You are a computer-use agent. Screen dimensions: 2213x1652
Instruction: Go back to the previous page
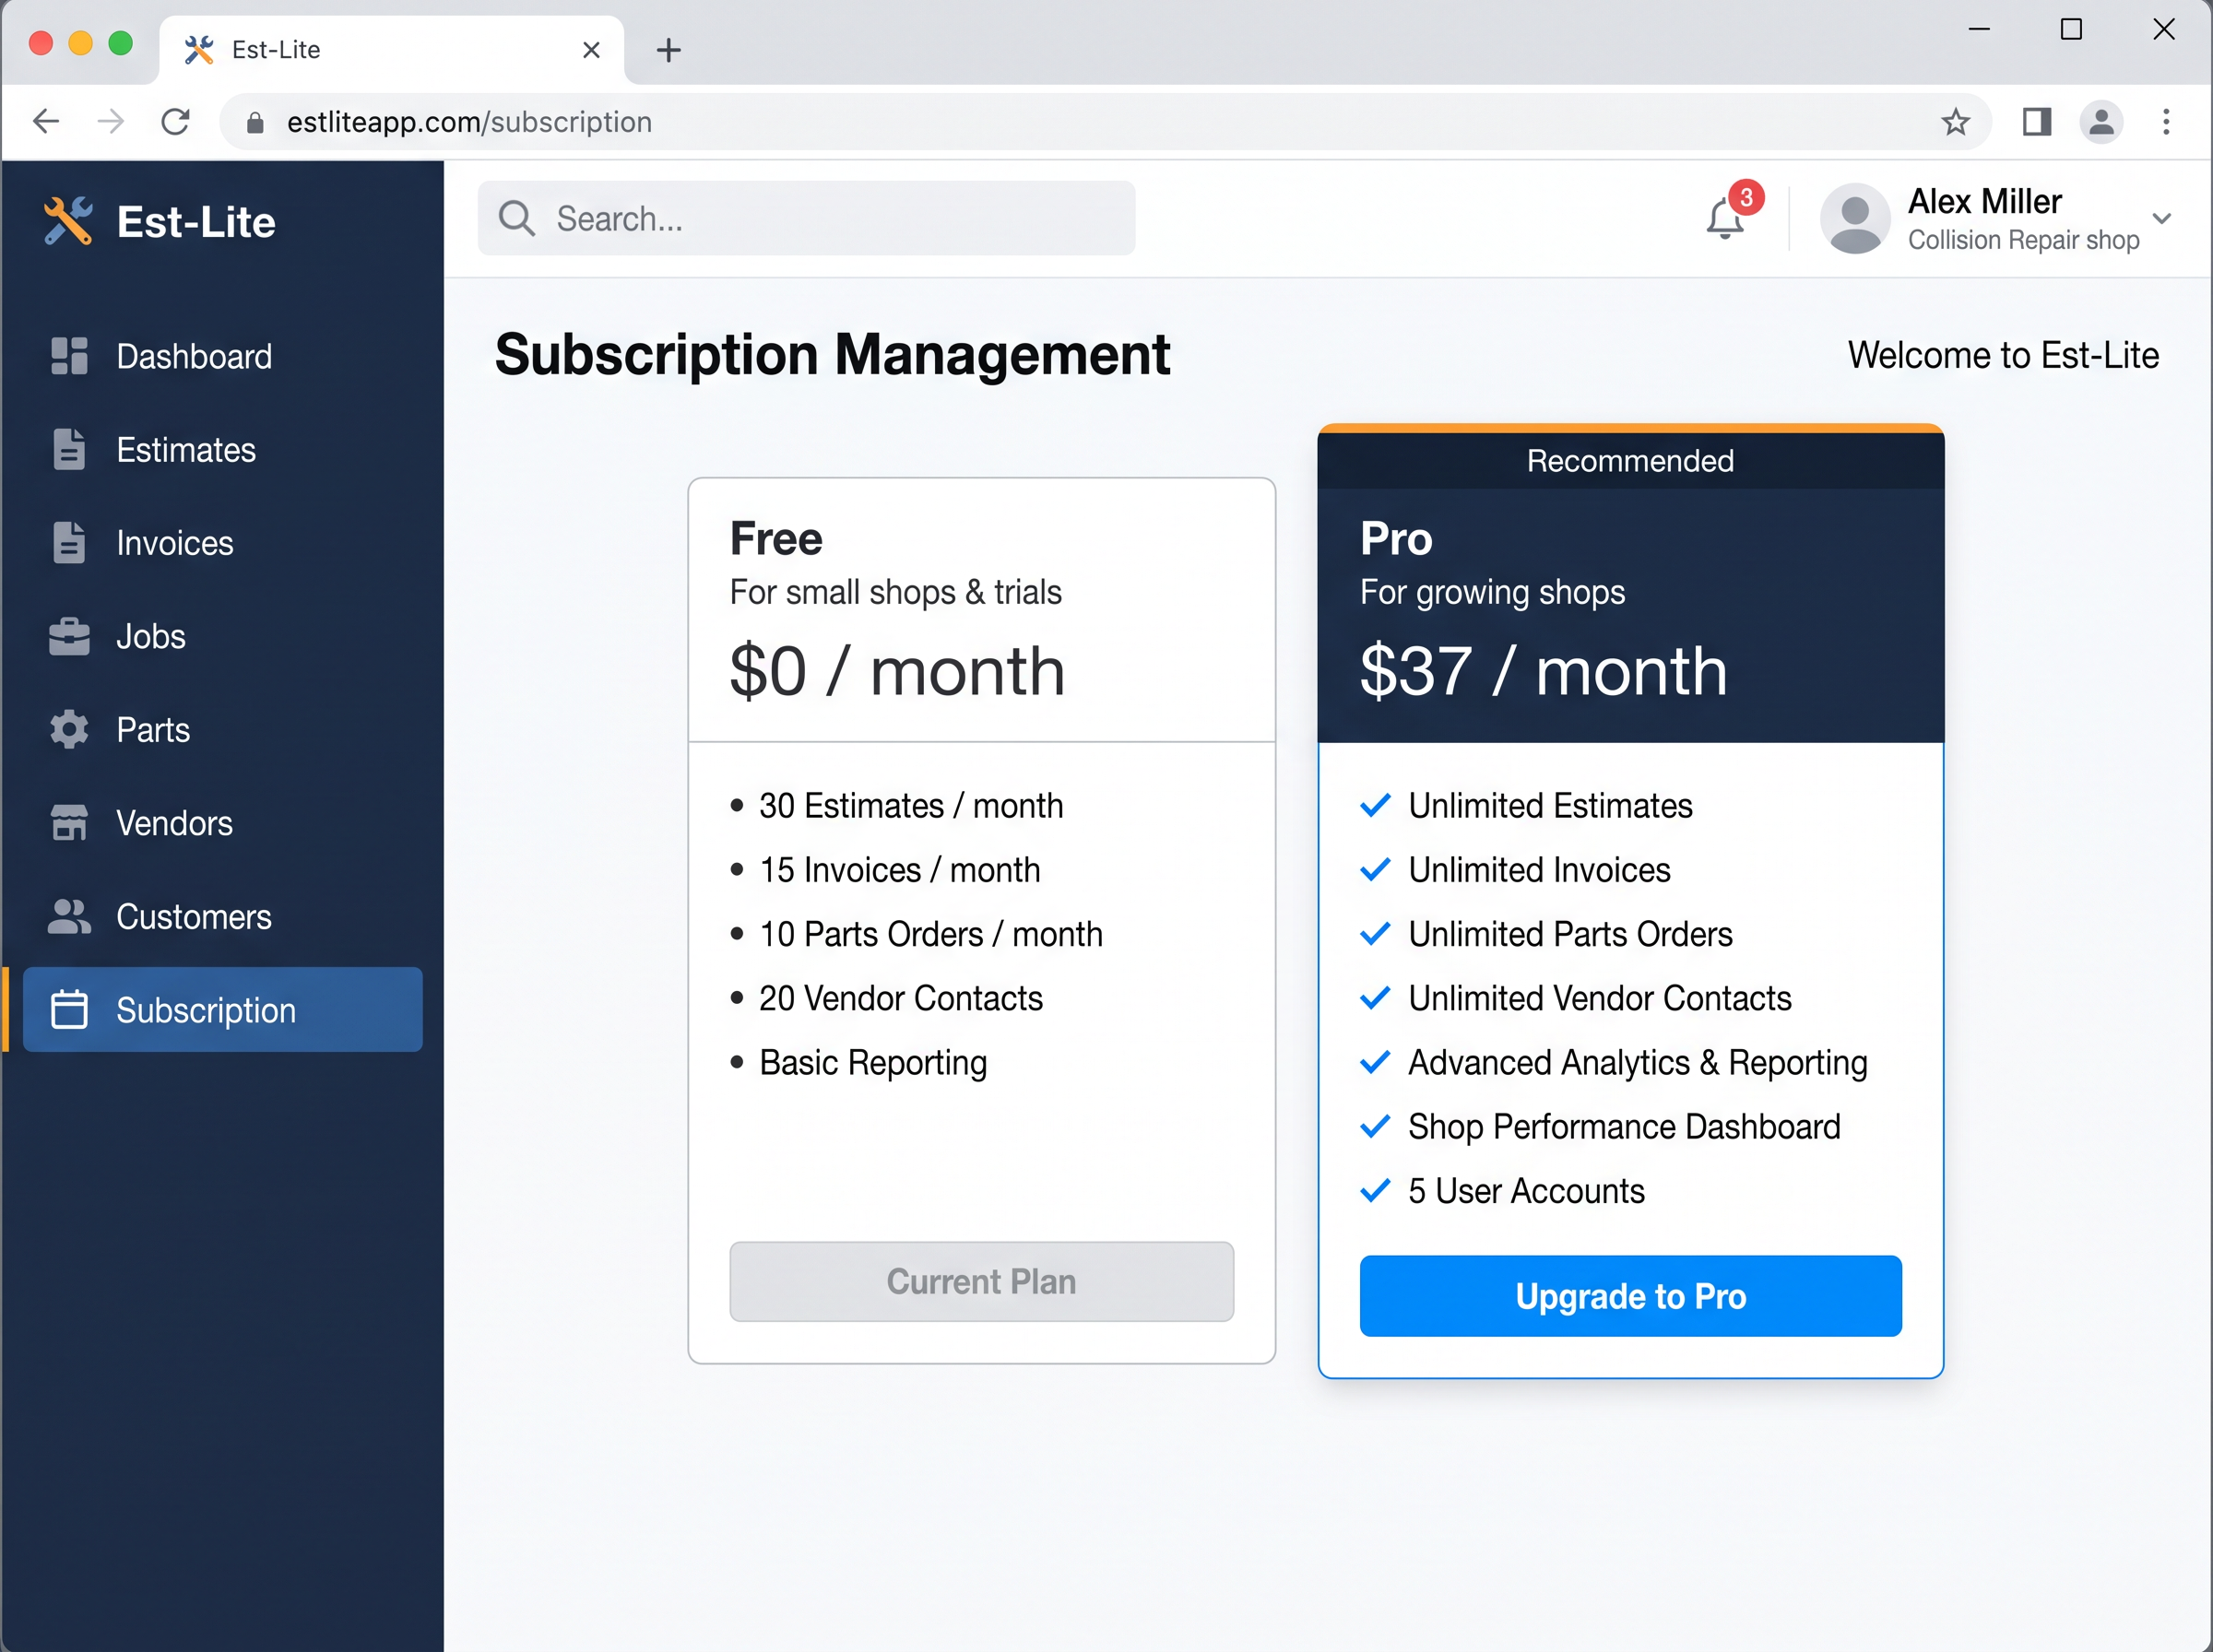pyautogui.click(x=46, y=122)
